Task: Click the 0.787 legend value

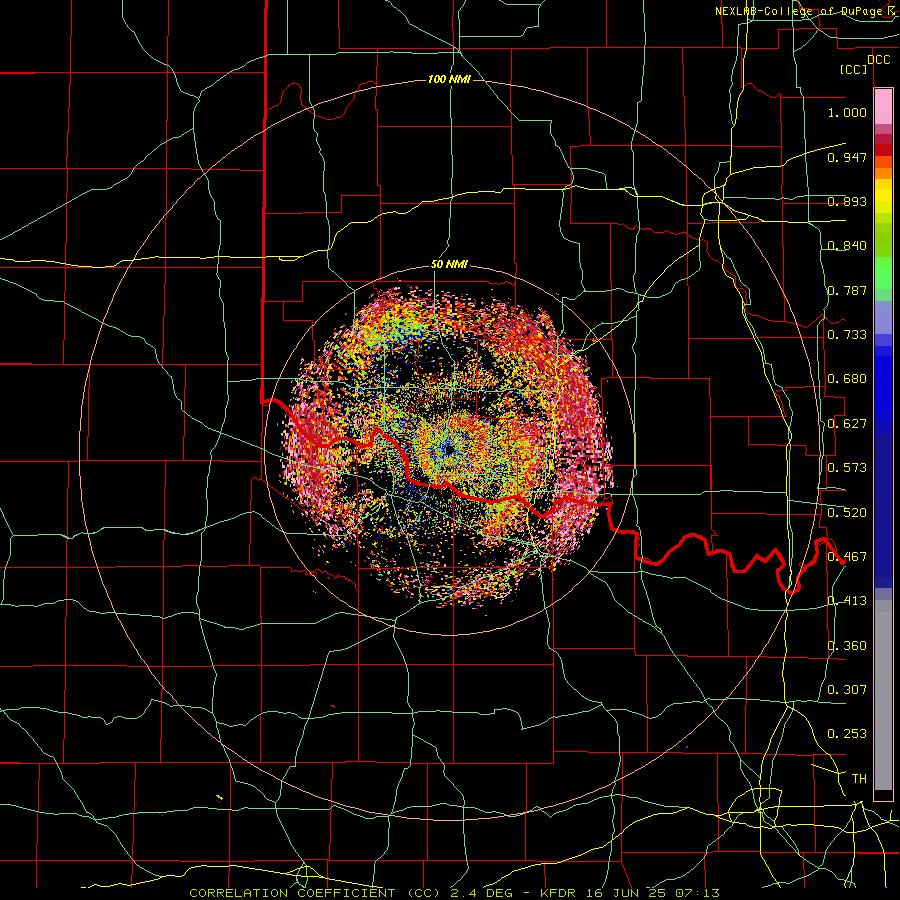Action: (847, 290)
